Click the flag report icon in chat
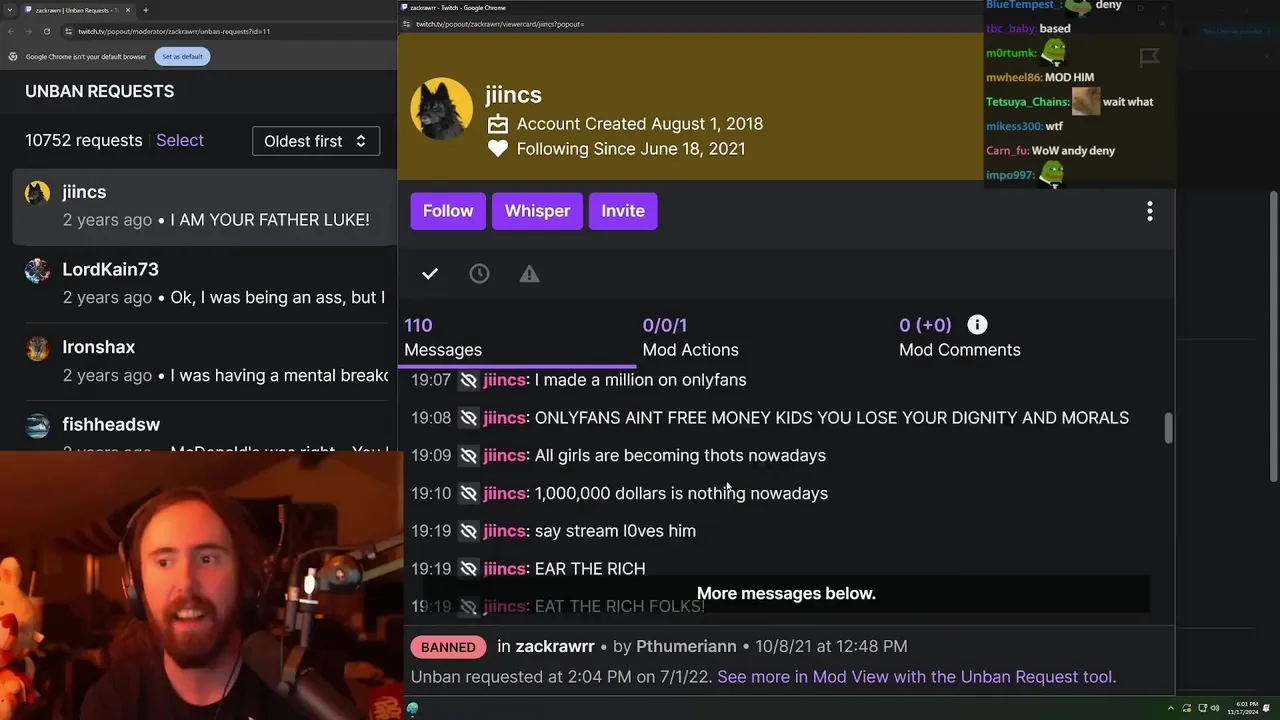Viewport: 1280px width, 720px height. pyautogui.click(x=1149, y=58)
